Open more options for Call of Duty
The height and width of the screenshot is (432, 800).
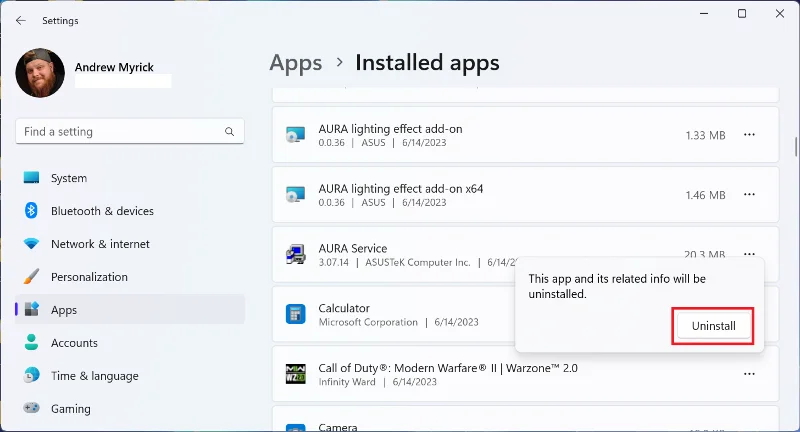(749, 374)
